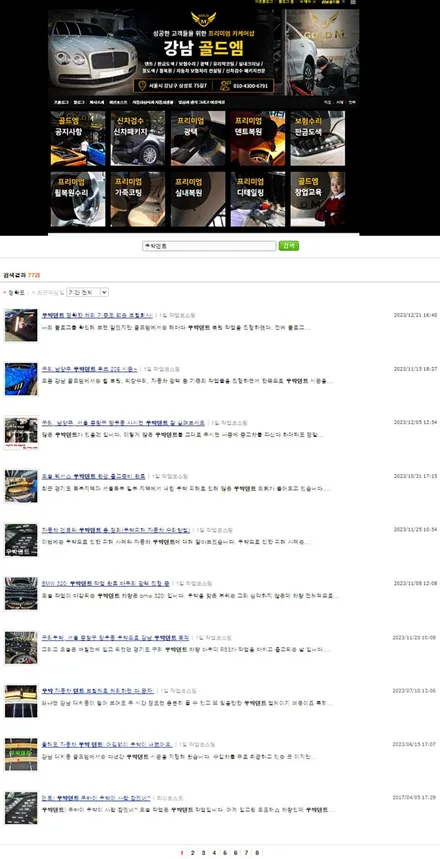Go to results page 2
This screenshot has height=859, width=440.
[x=192, y=852]
